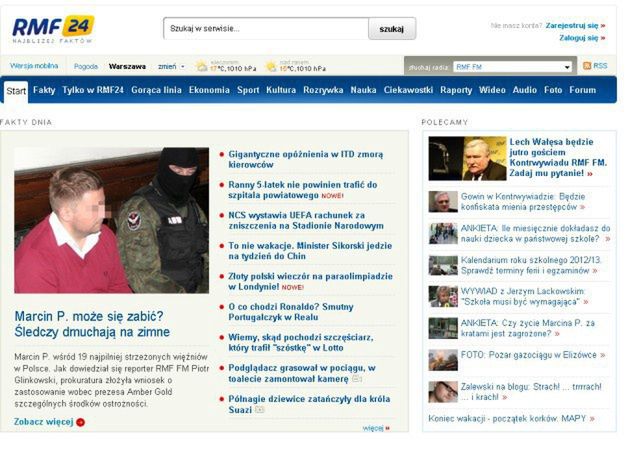Click the RMF24 logo
The image size is (630, 450).
53,30
